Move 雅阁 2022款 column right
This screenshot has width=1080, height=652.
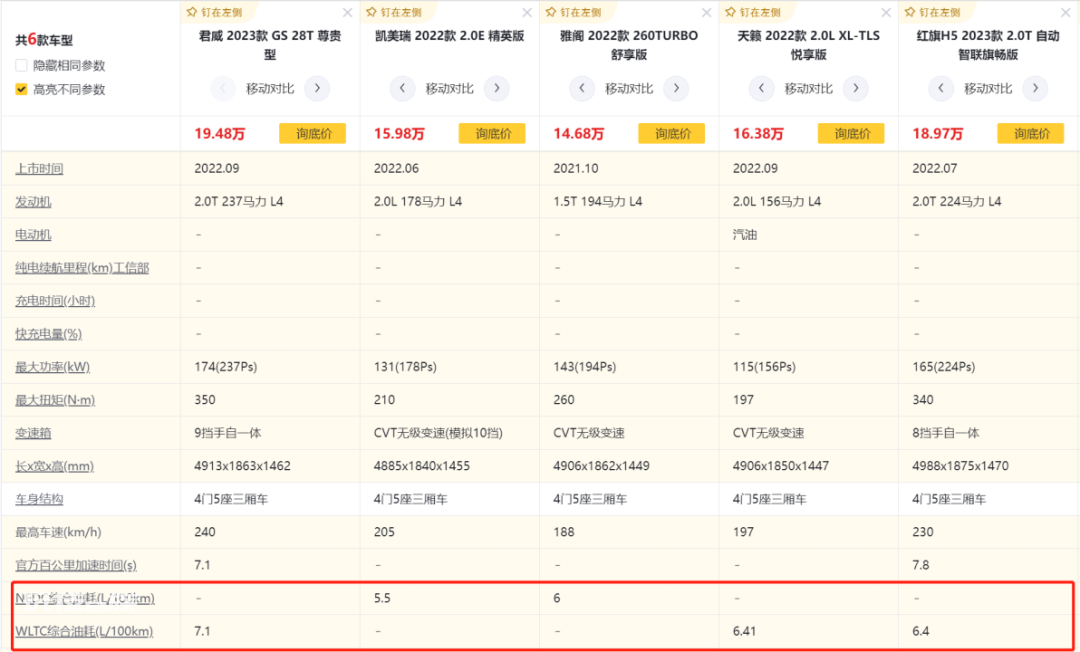676,88
